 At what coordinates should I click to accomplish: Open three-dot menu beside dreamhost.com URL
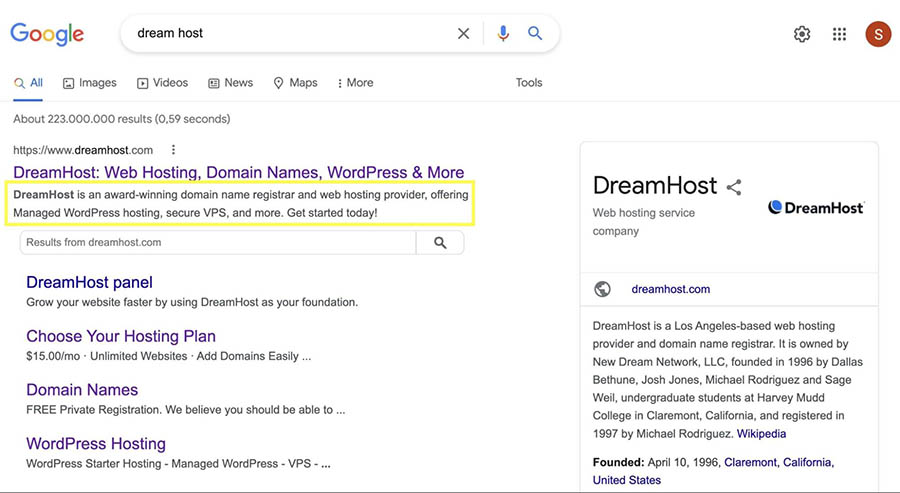[173, 150]
